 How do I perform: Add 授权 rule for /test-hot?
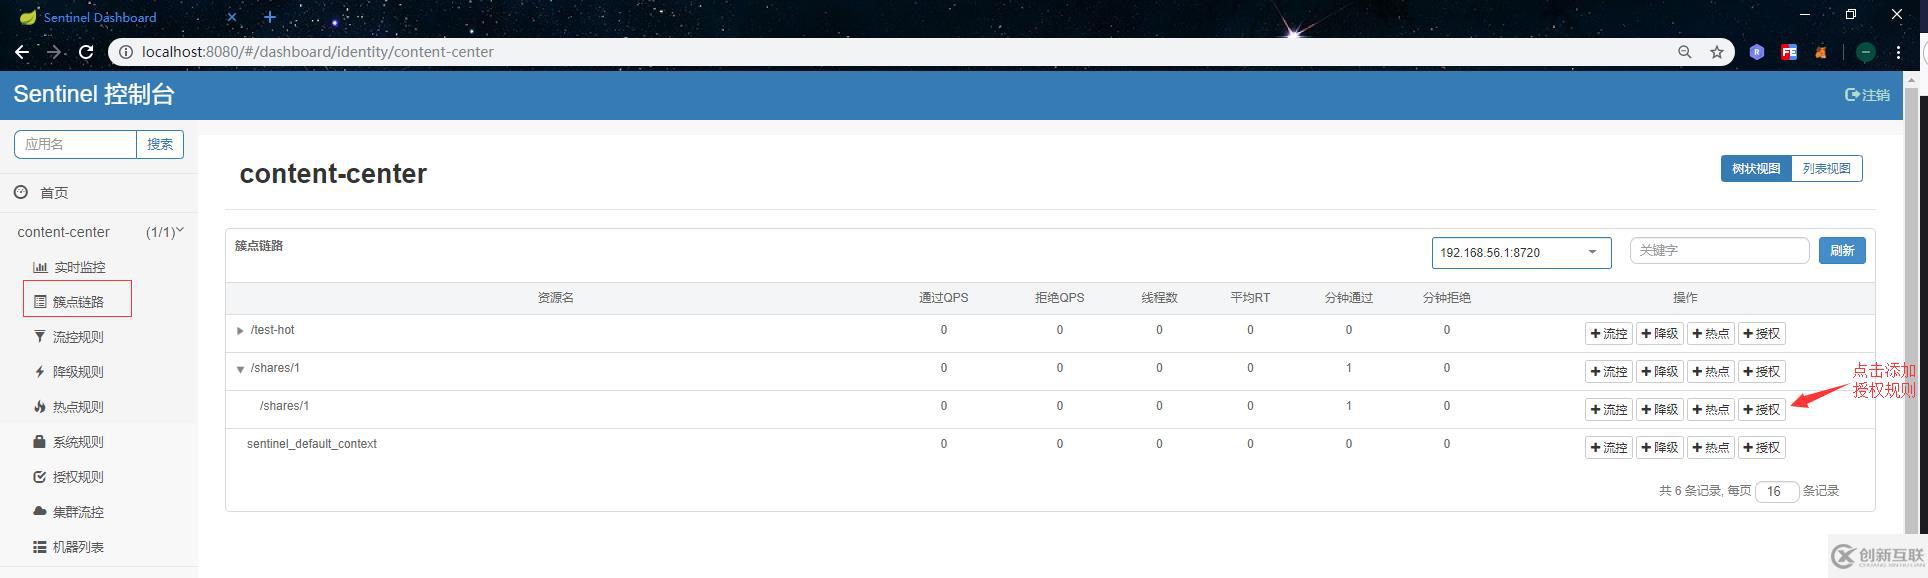(1762, 334)
